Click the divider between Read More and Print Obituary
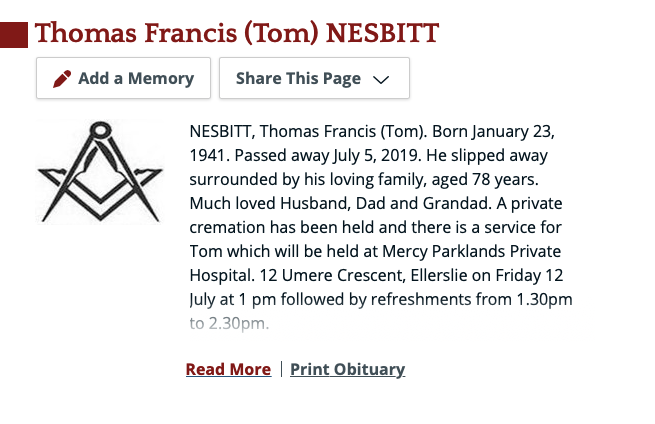The height and width of the screenshot is (424, 655). (x=281, y=370)
